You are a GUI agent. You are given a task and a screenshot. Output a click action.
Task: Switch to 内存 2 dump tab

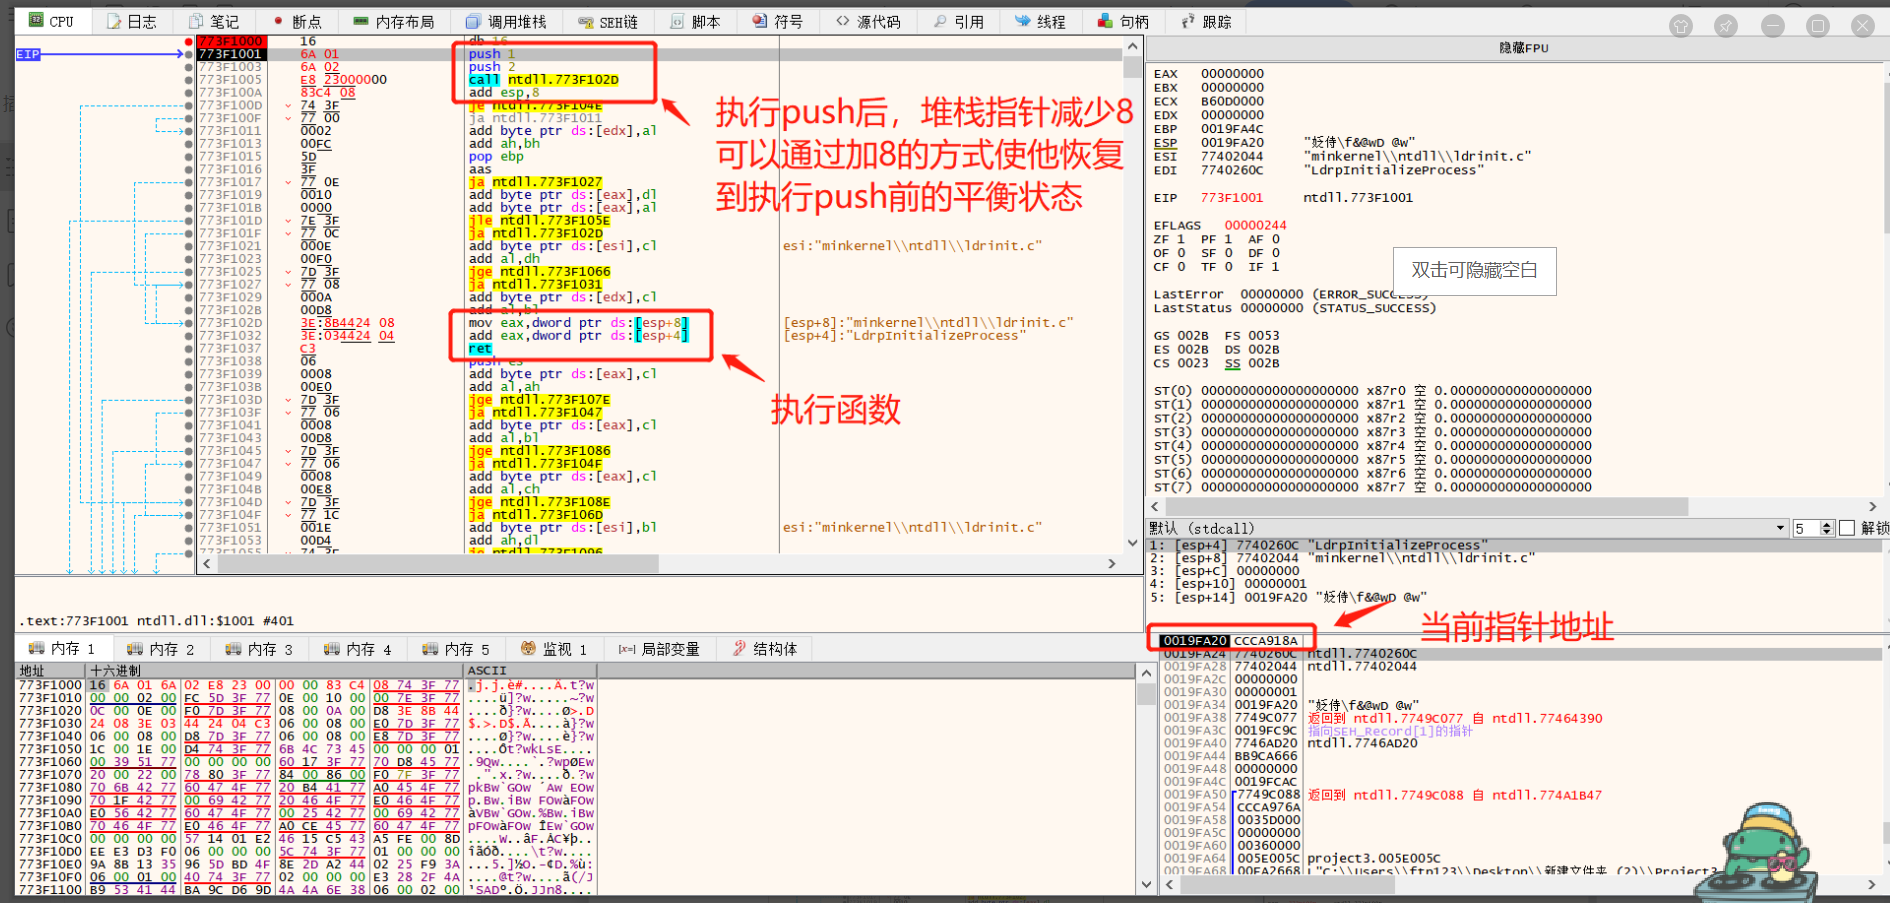[161, 649]
